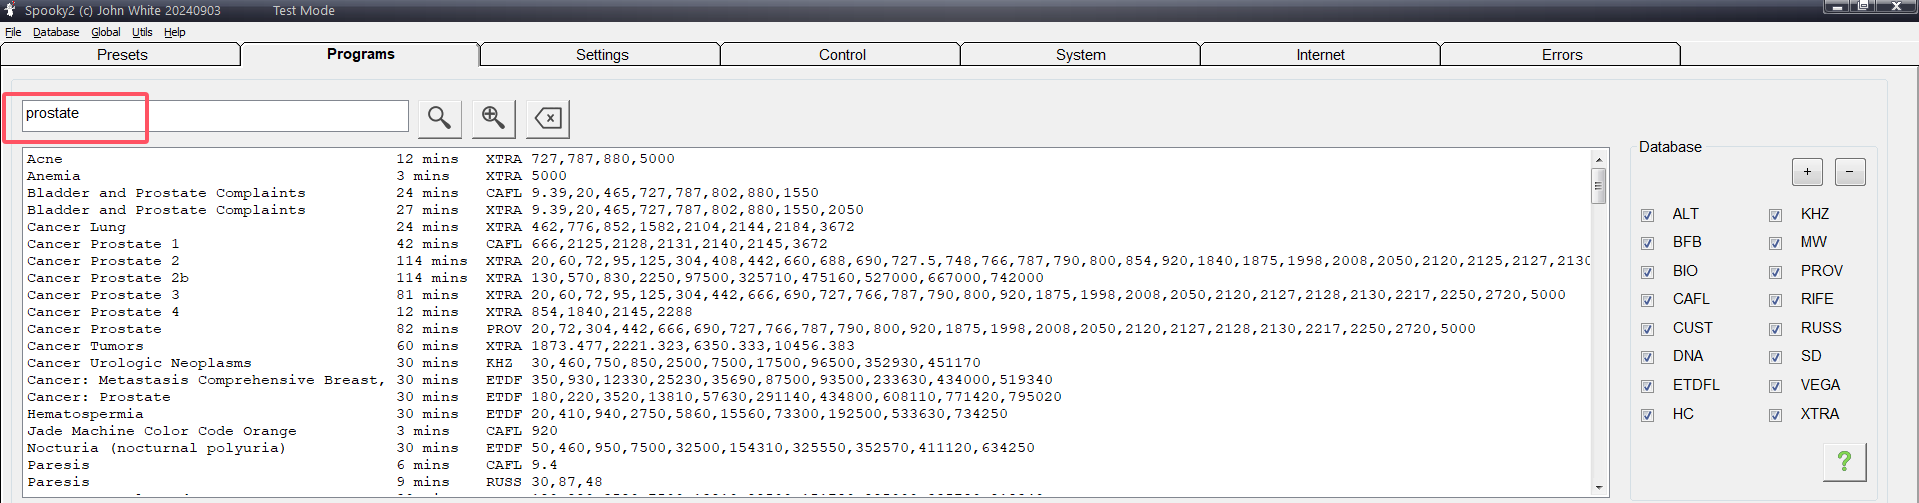Click the minus button under Database
1919x503 pixels.
1850,172
